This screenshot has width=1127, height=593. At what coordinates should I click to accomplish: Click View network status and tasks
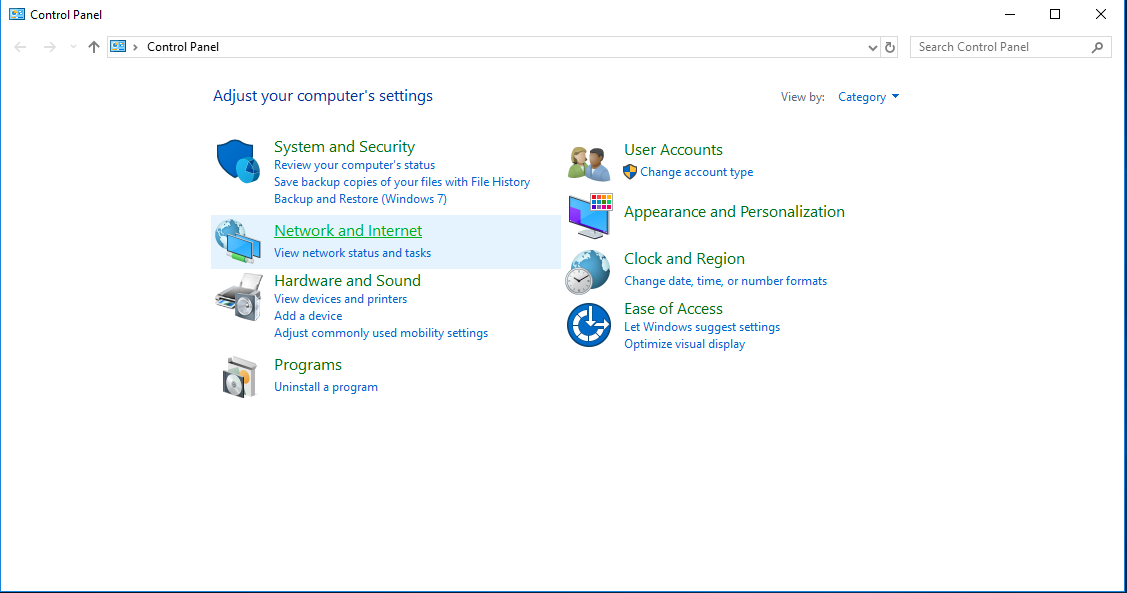352,252
